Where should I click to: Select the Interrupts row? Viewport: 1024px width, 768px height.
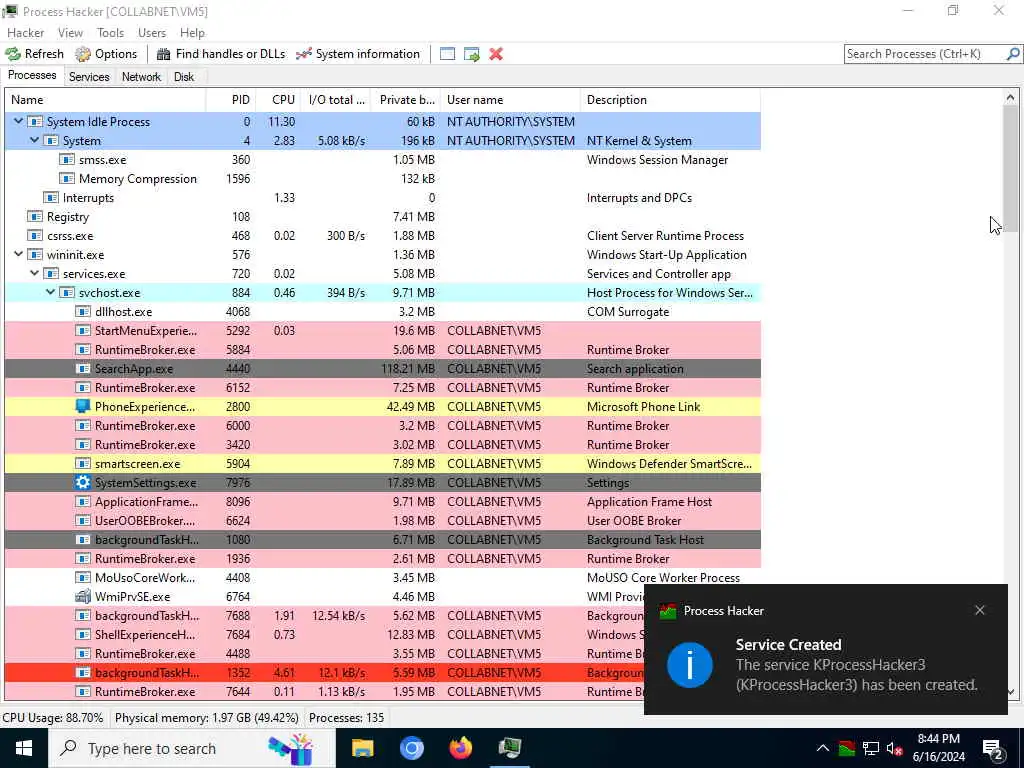click(383, 198)
